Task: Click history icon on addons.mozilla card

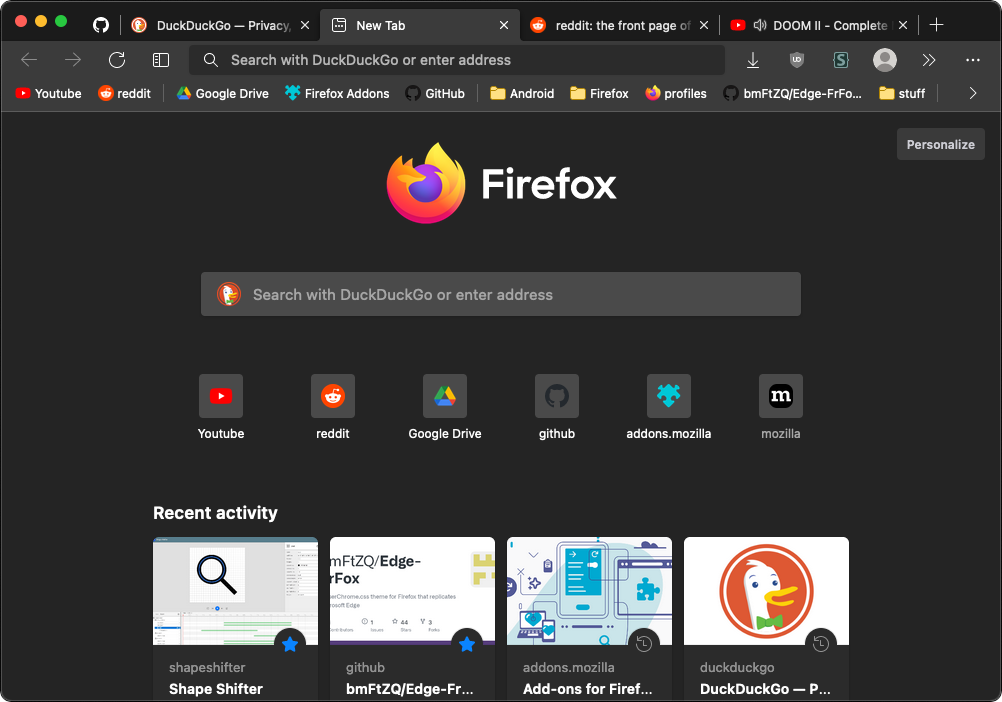Action: pos(644,644)
